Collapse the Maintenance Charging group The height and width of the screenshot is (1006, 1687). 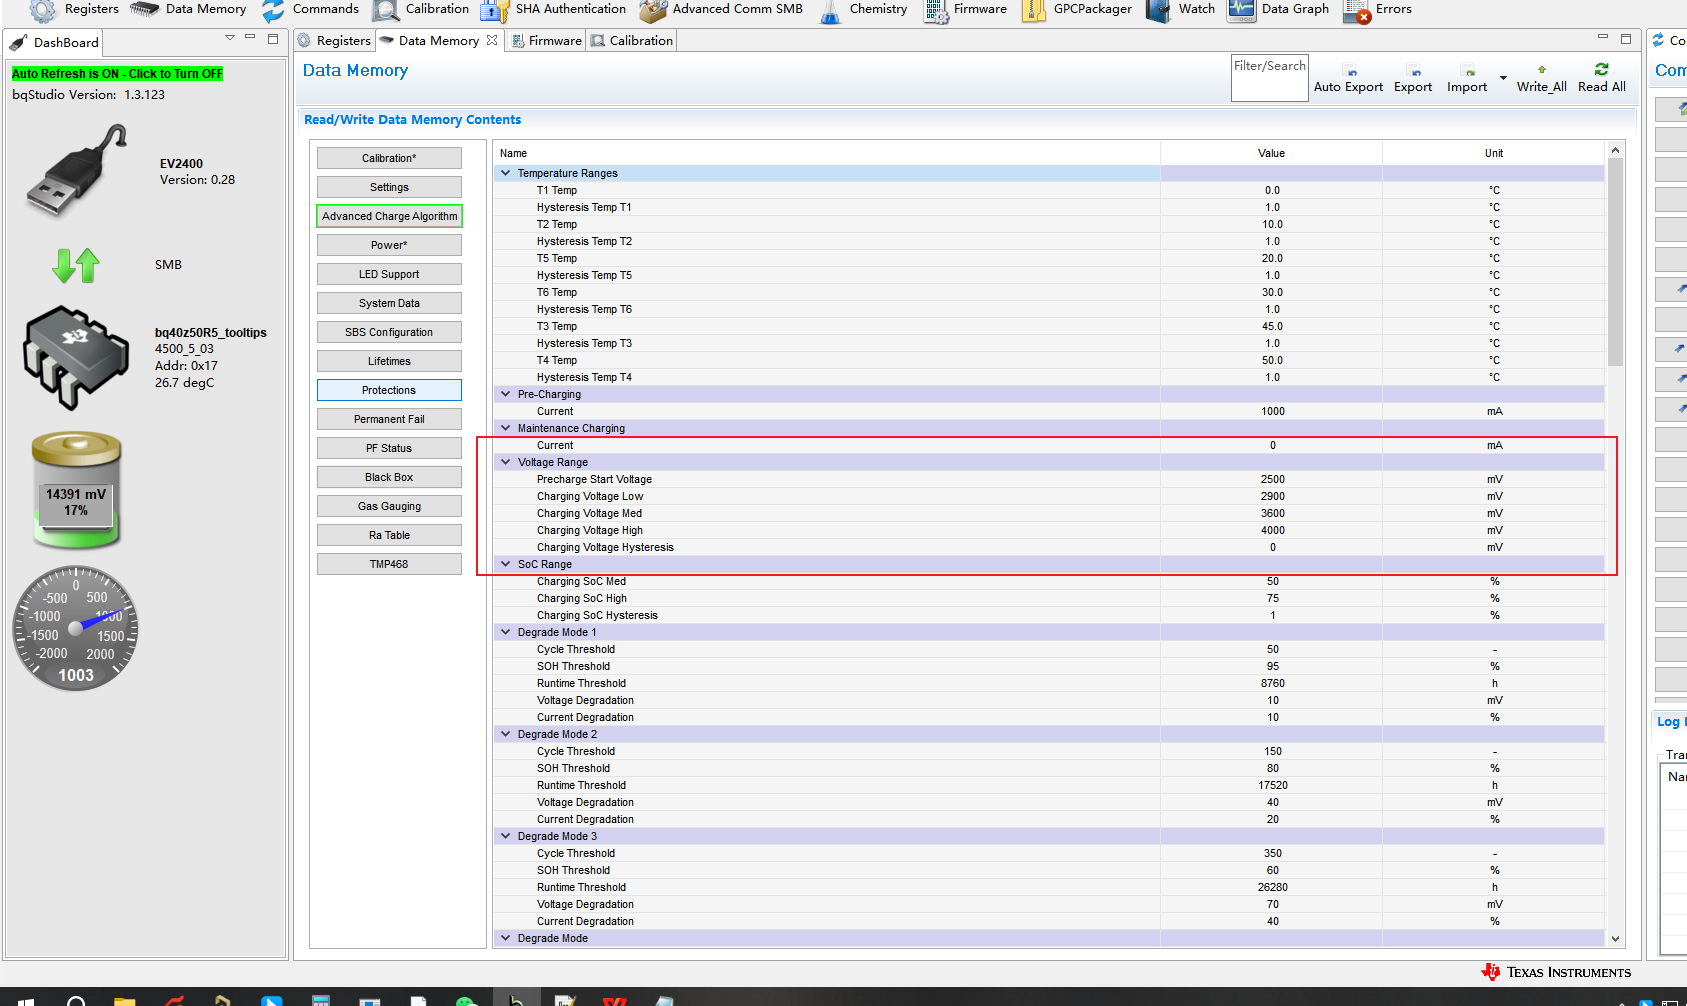pyautogui.click(x=506, y=428)
